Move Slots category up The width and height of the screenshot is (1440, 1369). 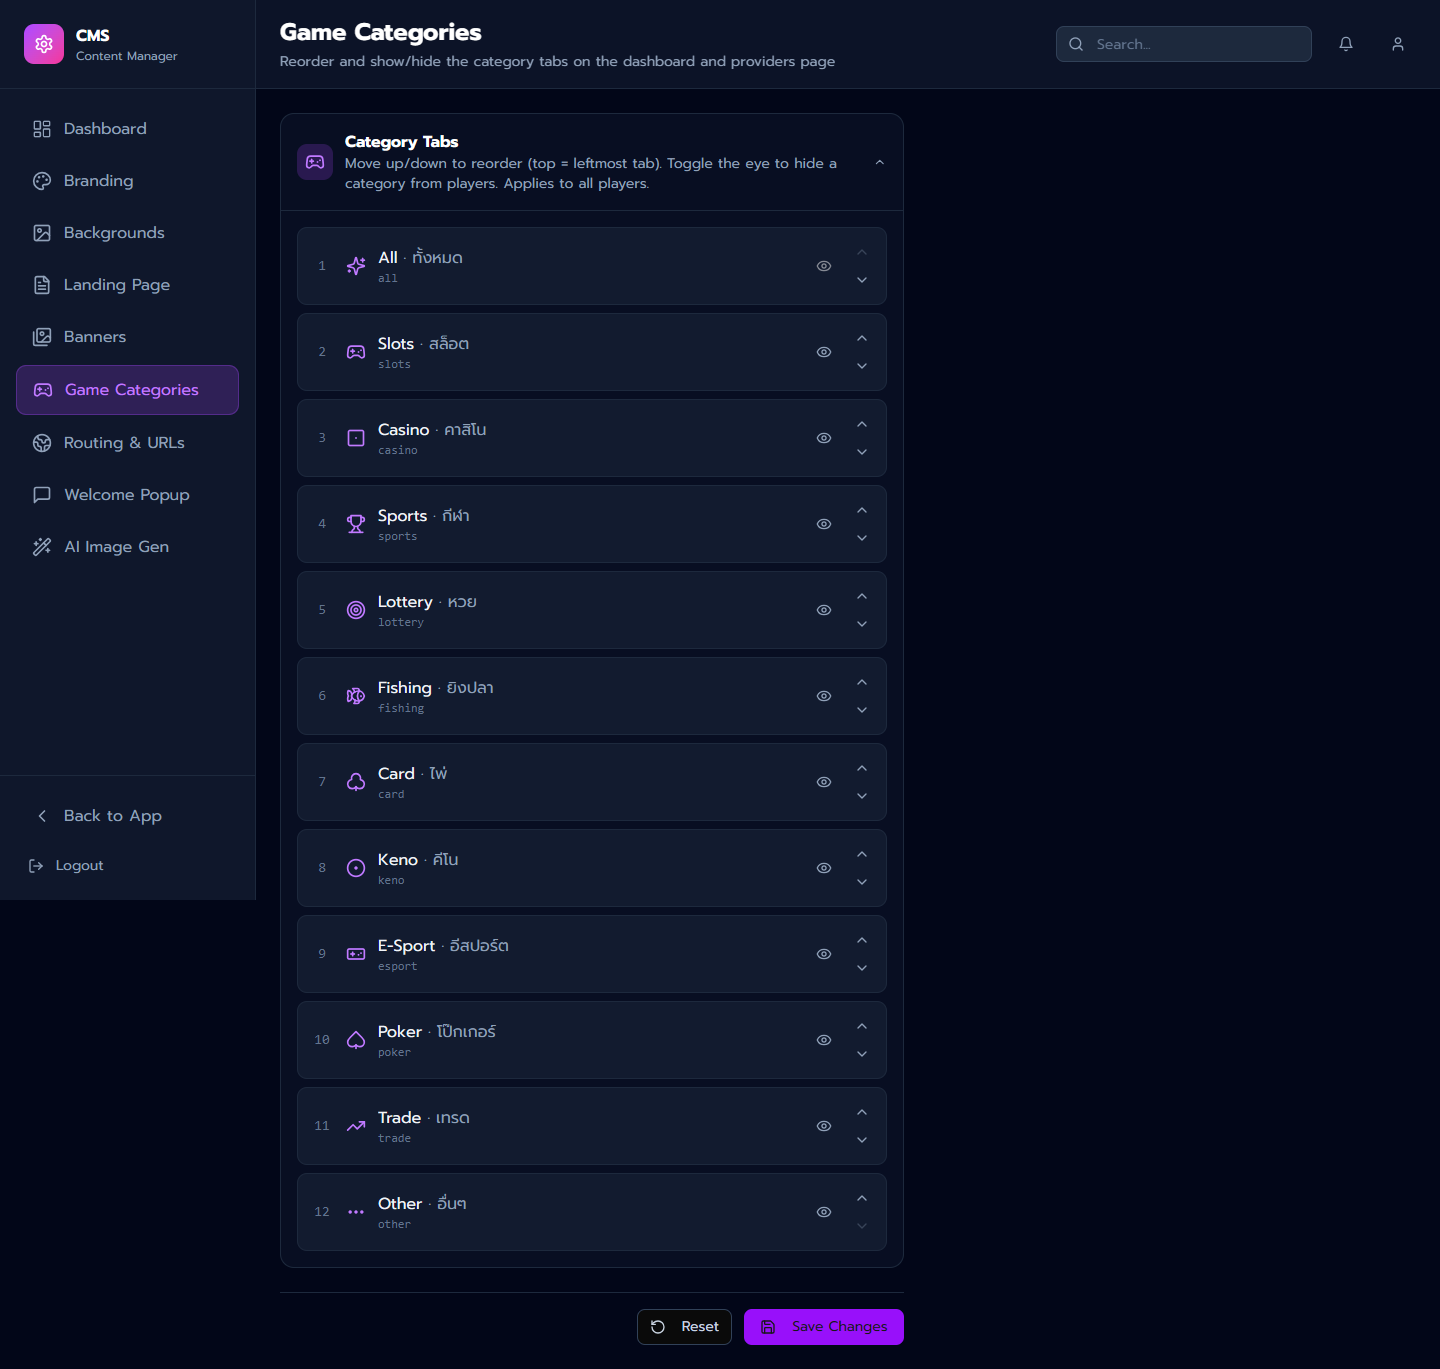[862, 338]
